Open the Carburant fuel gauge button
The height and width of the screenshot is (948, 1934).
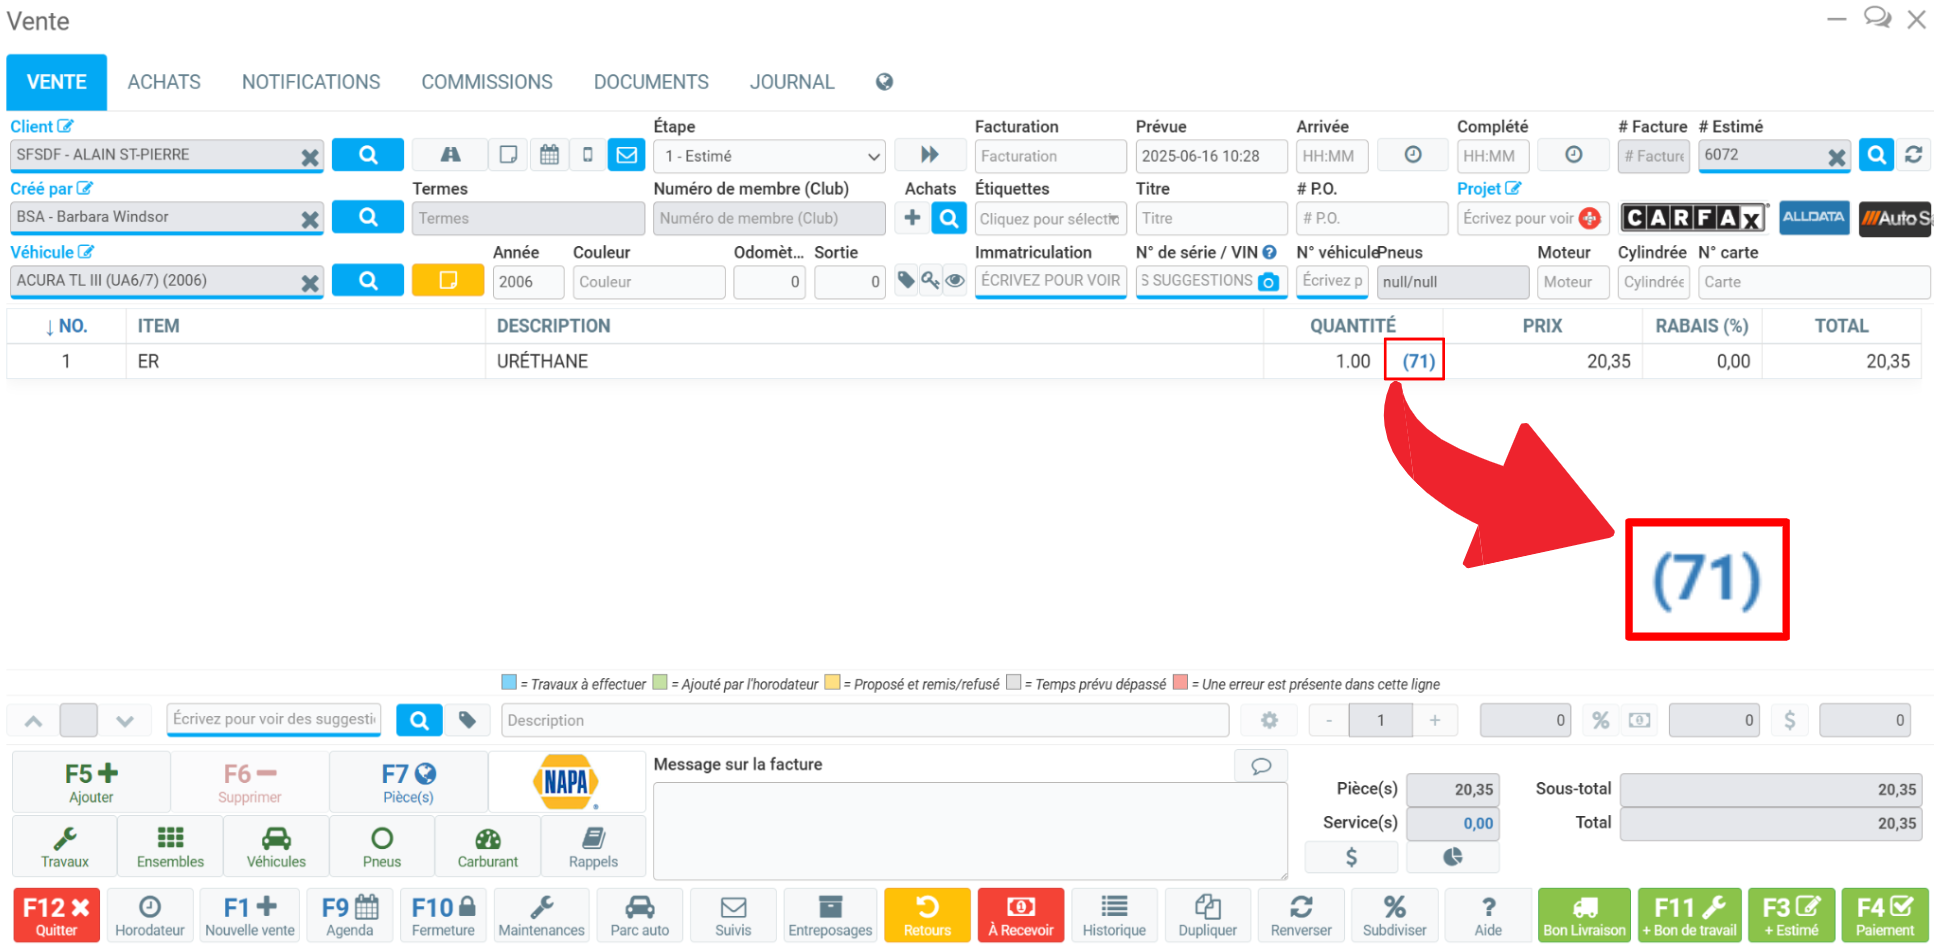click(488, 846)
